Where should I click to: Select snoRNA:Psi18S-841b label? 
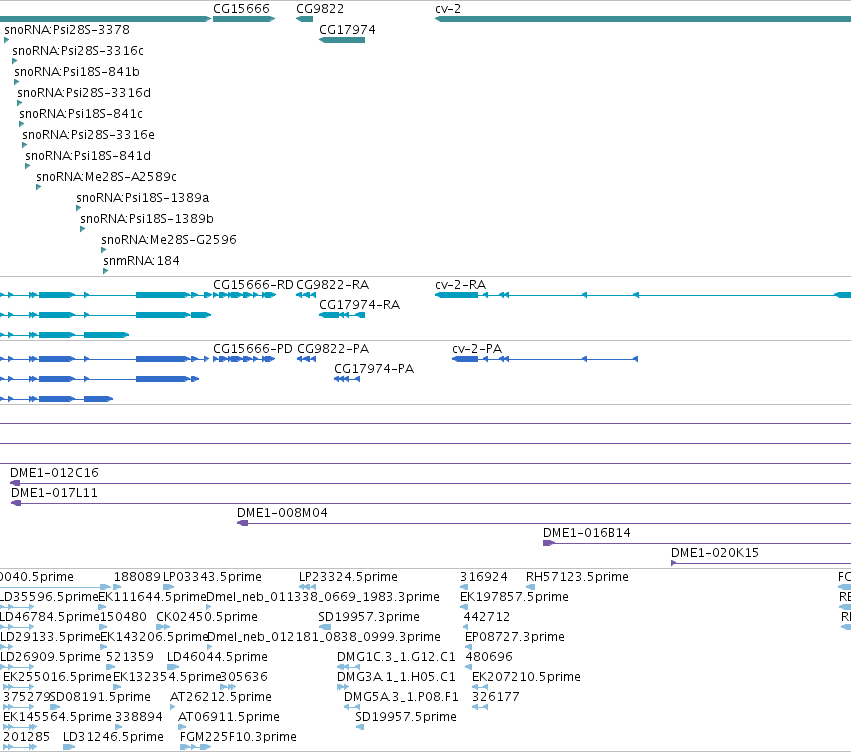(x=77, y=72)
